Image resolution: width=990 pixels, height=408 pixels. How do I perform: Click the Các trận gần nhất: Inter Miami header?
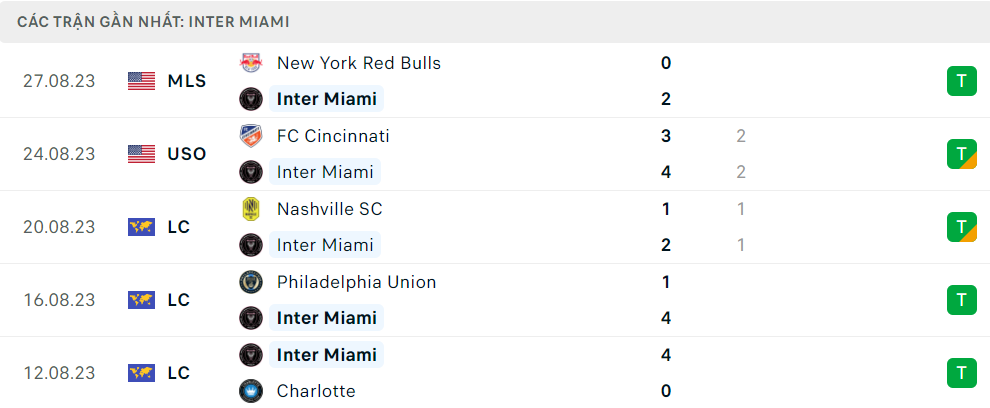[x=153, y=22]
